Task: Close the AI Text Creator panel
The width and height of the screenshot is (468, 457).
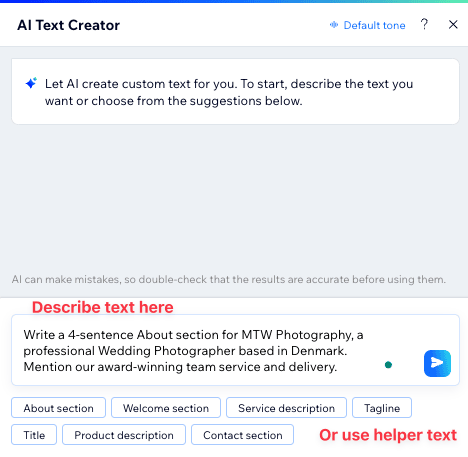Action: 453,25
